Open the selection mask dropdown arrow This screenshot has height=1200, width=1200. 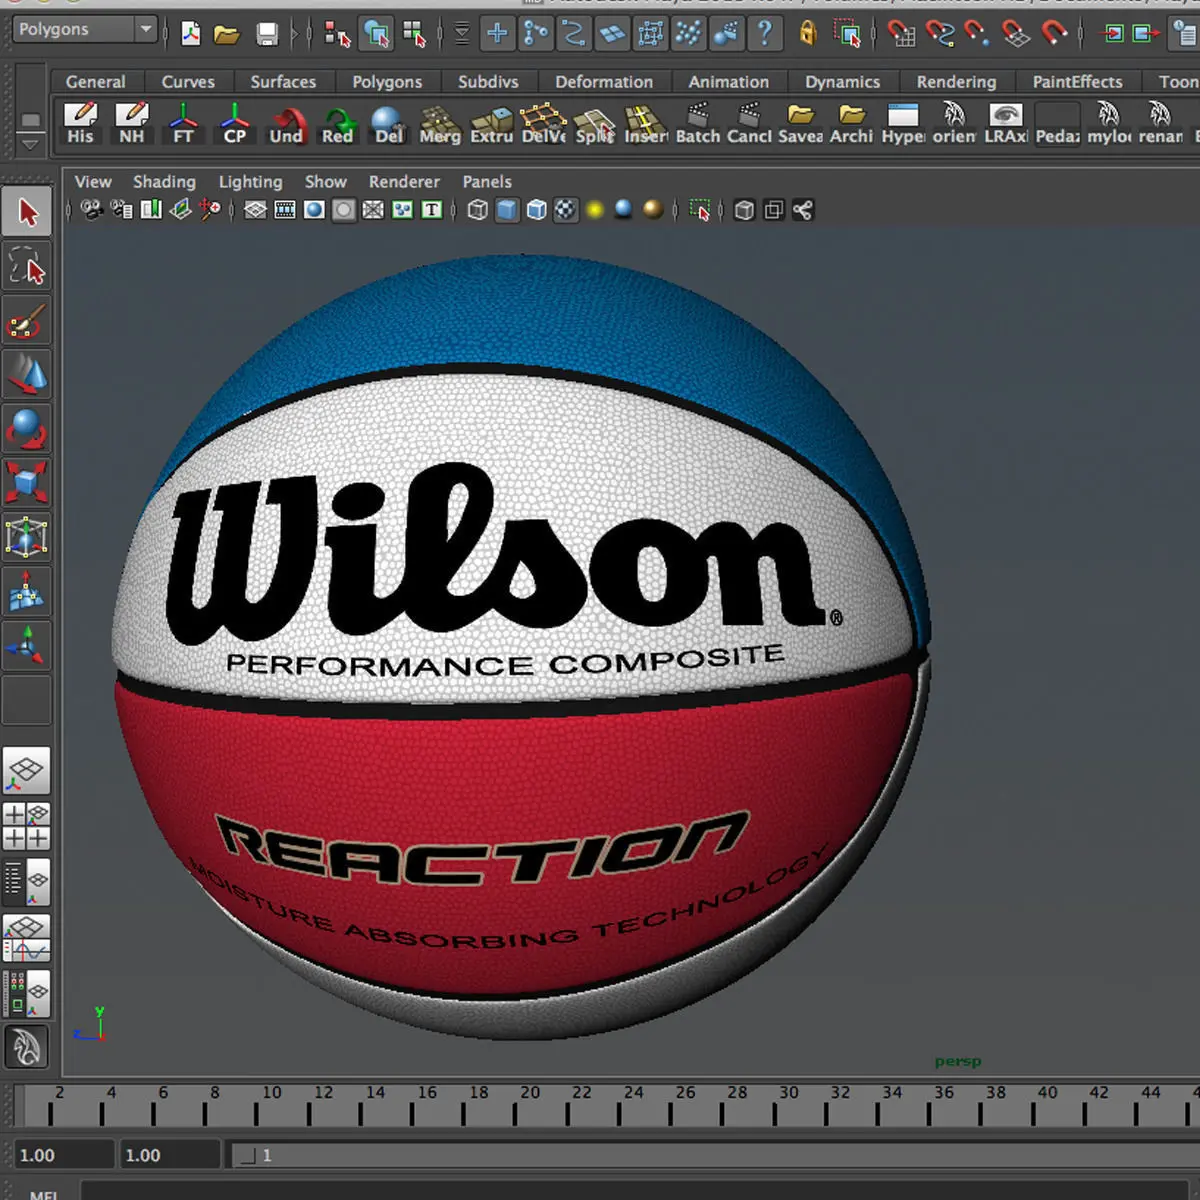[461, 34]
